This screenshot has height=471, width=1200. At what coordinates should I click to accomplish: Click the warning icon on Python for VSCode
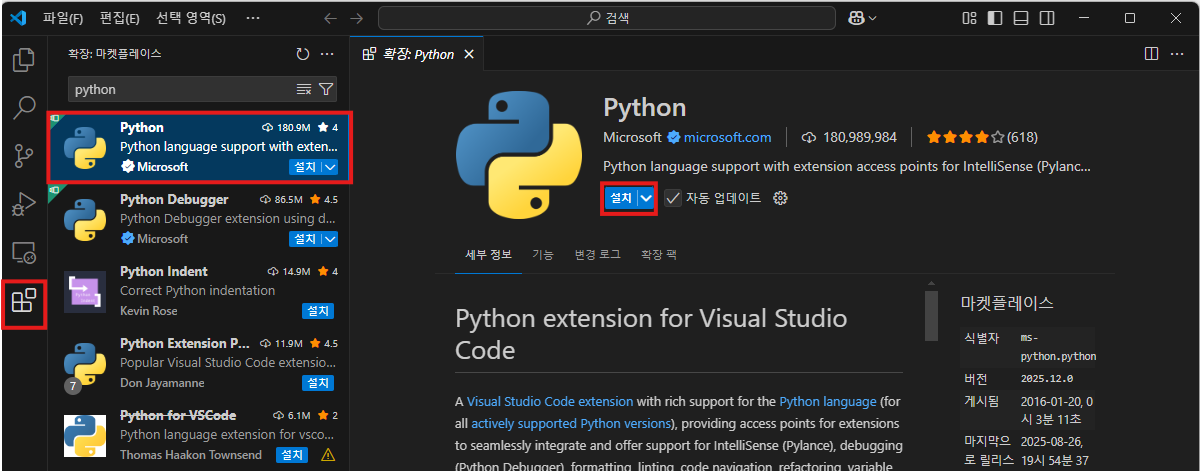327,455
